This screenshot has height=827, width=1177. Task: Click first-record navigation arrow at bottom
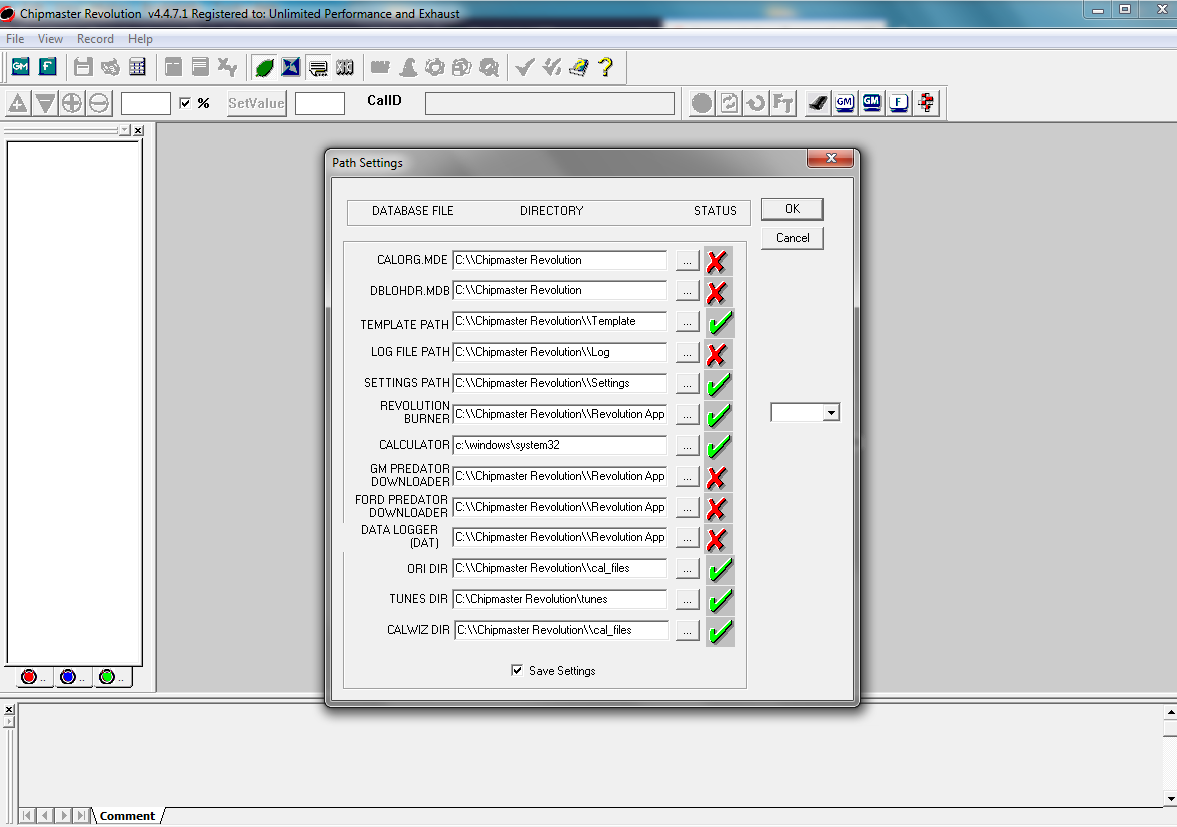(x=26, y=815)
